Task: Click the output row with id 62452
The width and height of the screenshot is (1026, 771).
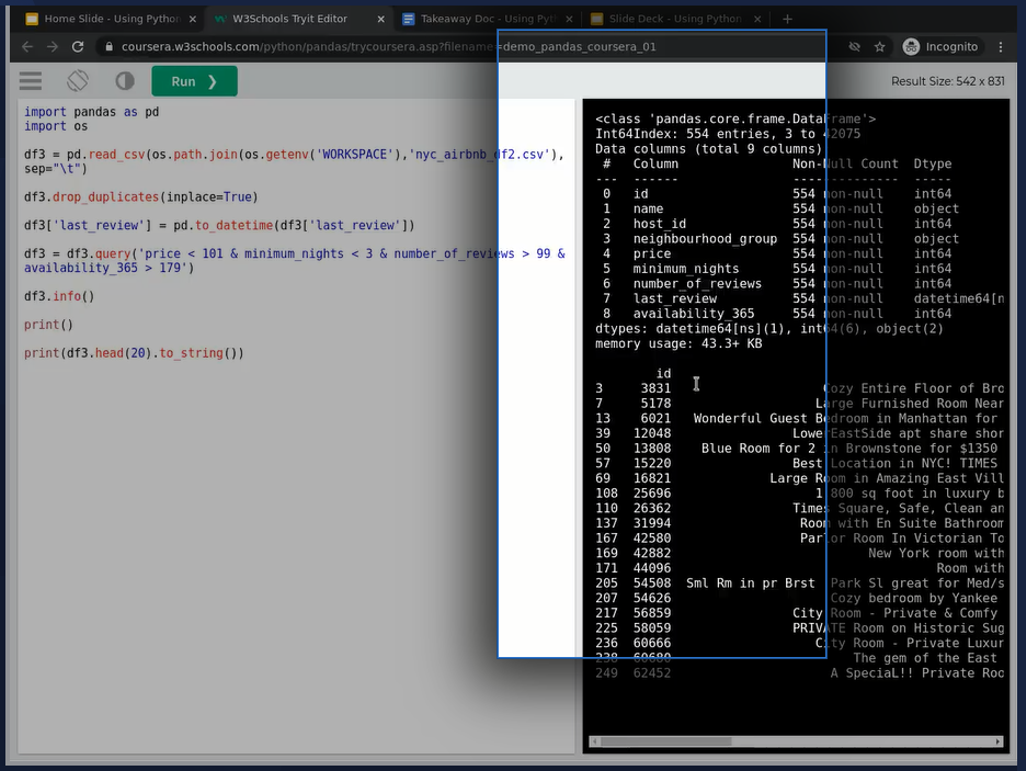Action: pos(799,673)
